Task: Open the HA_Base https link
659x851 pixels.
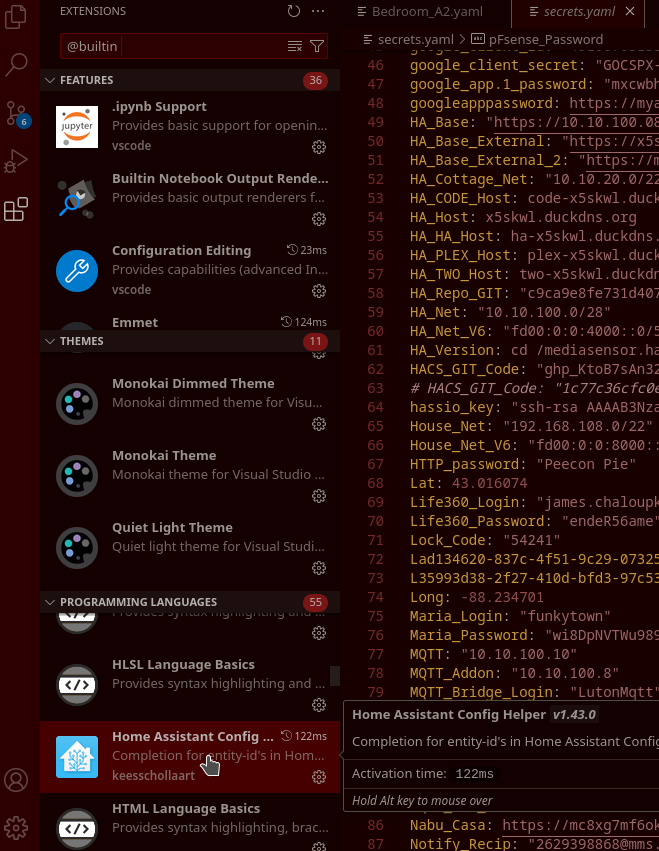Action: point(576,122)
